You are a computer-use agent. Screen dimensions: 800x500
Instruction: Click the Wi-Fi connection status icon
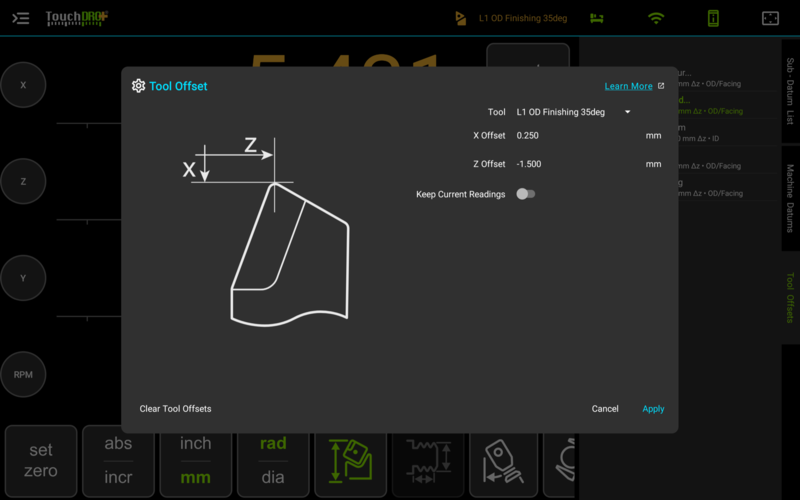click(656, 18)
